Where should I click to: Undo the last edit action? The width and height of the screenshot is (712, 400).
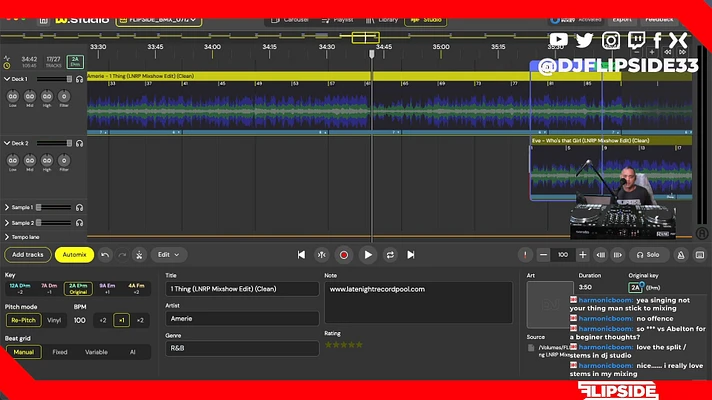(x=105, y=255)
